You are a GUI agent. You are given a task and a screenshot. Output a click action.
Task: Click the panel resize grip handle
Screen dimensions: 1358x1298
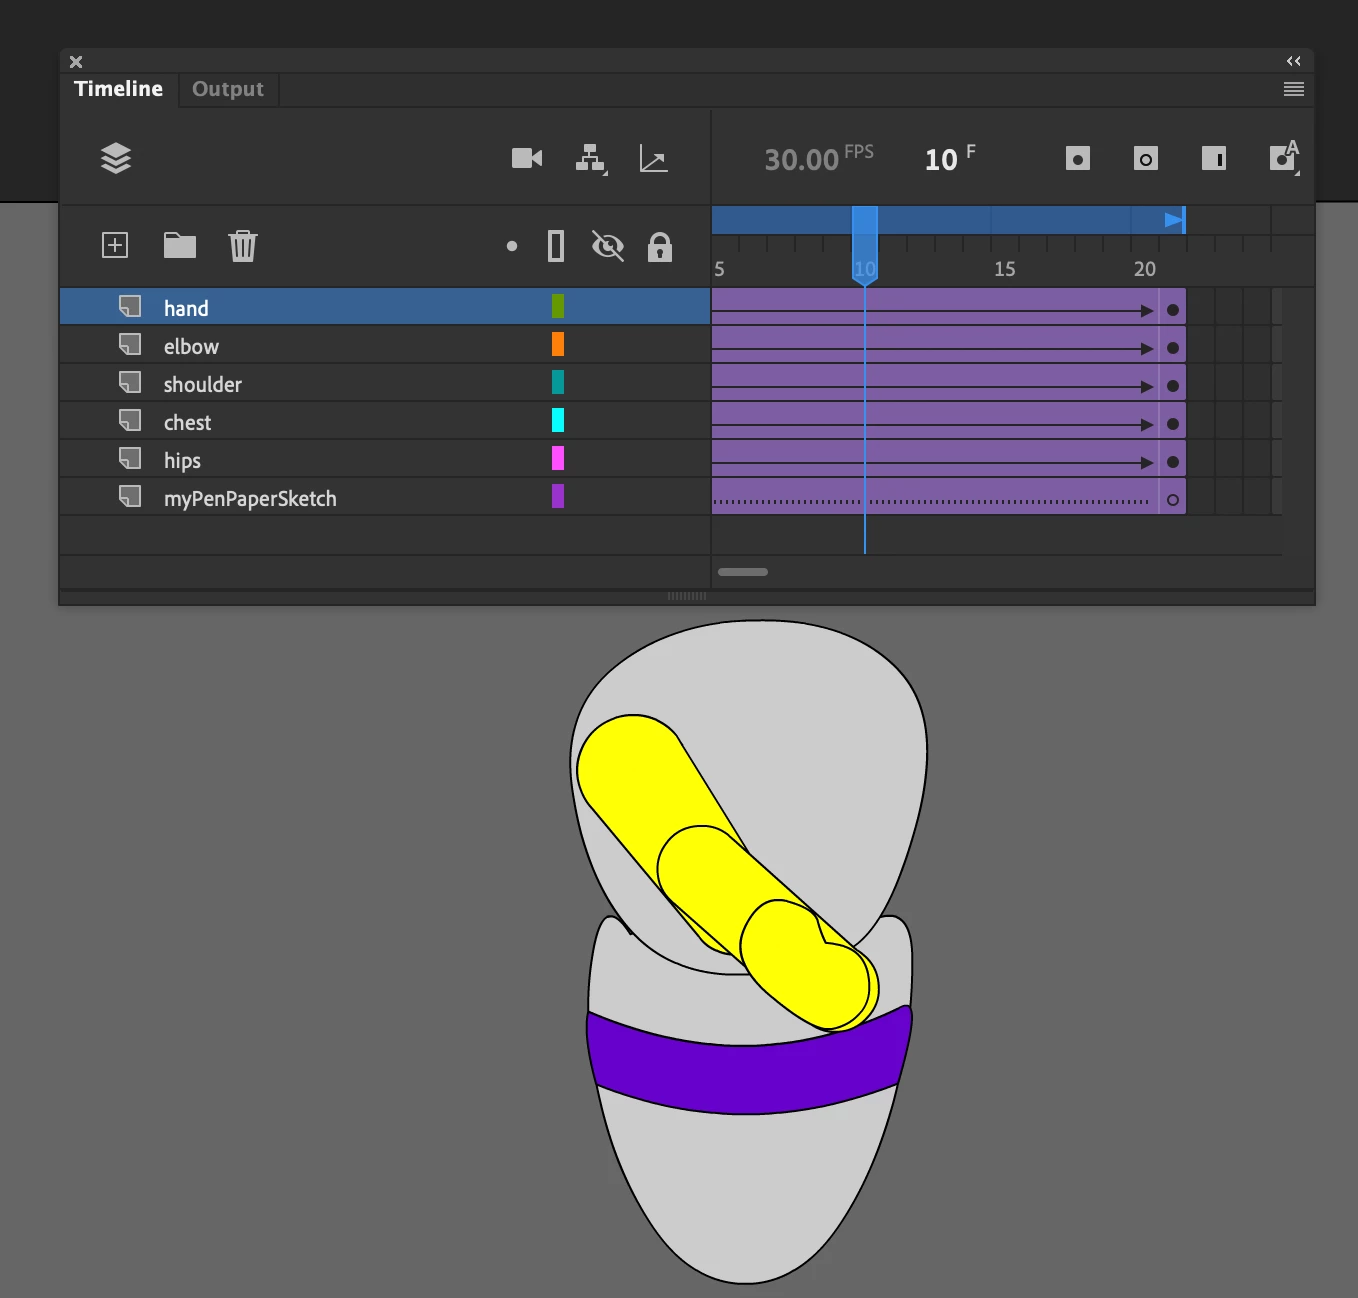click(687, 596)
